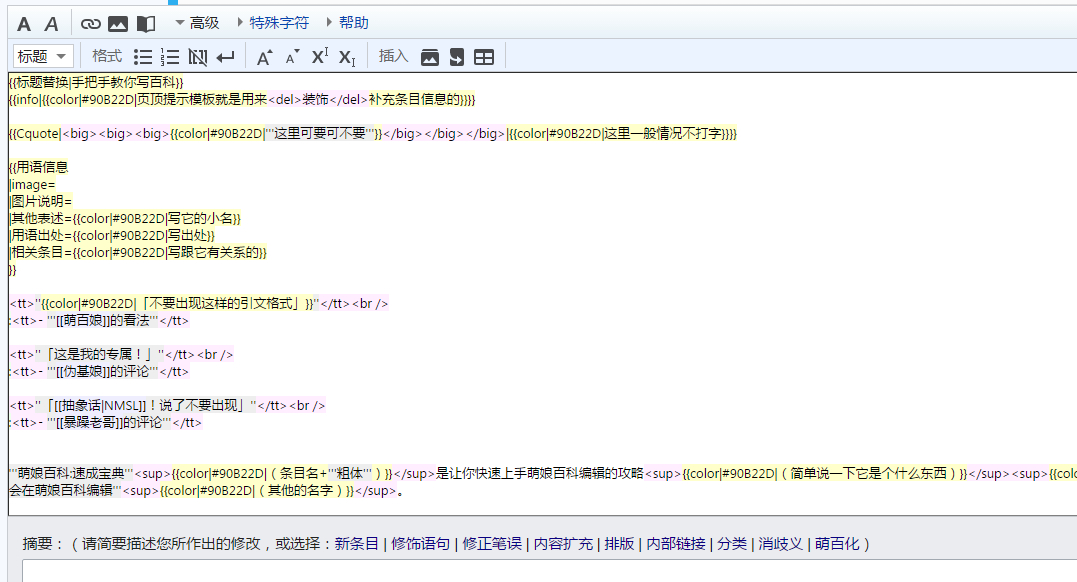1077x582 pixels.
Task: Insert a table using table icon
Action: point(484,57)
